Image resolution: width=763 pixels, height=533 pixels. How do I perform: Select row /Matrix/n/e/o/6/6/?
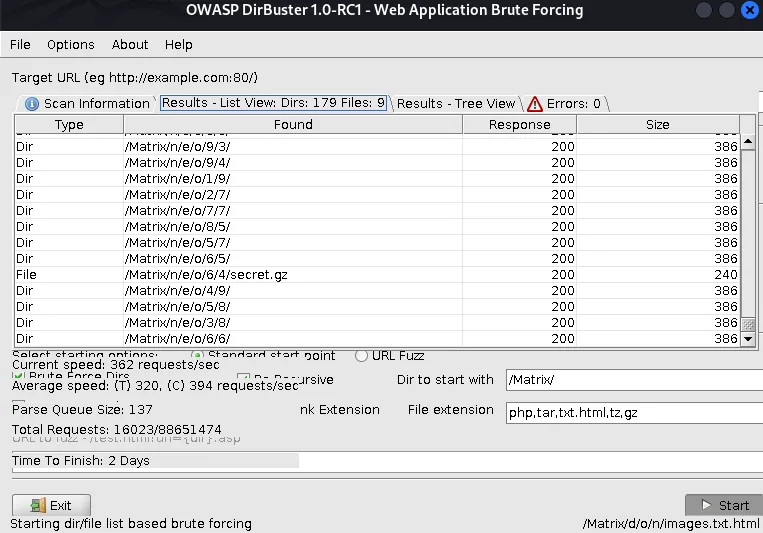(377, 339)
